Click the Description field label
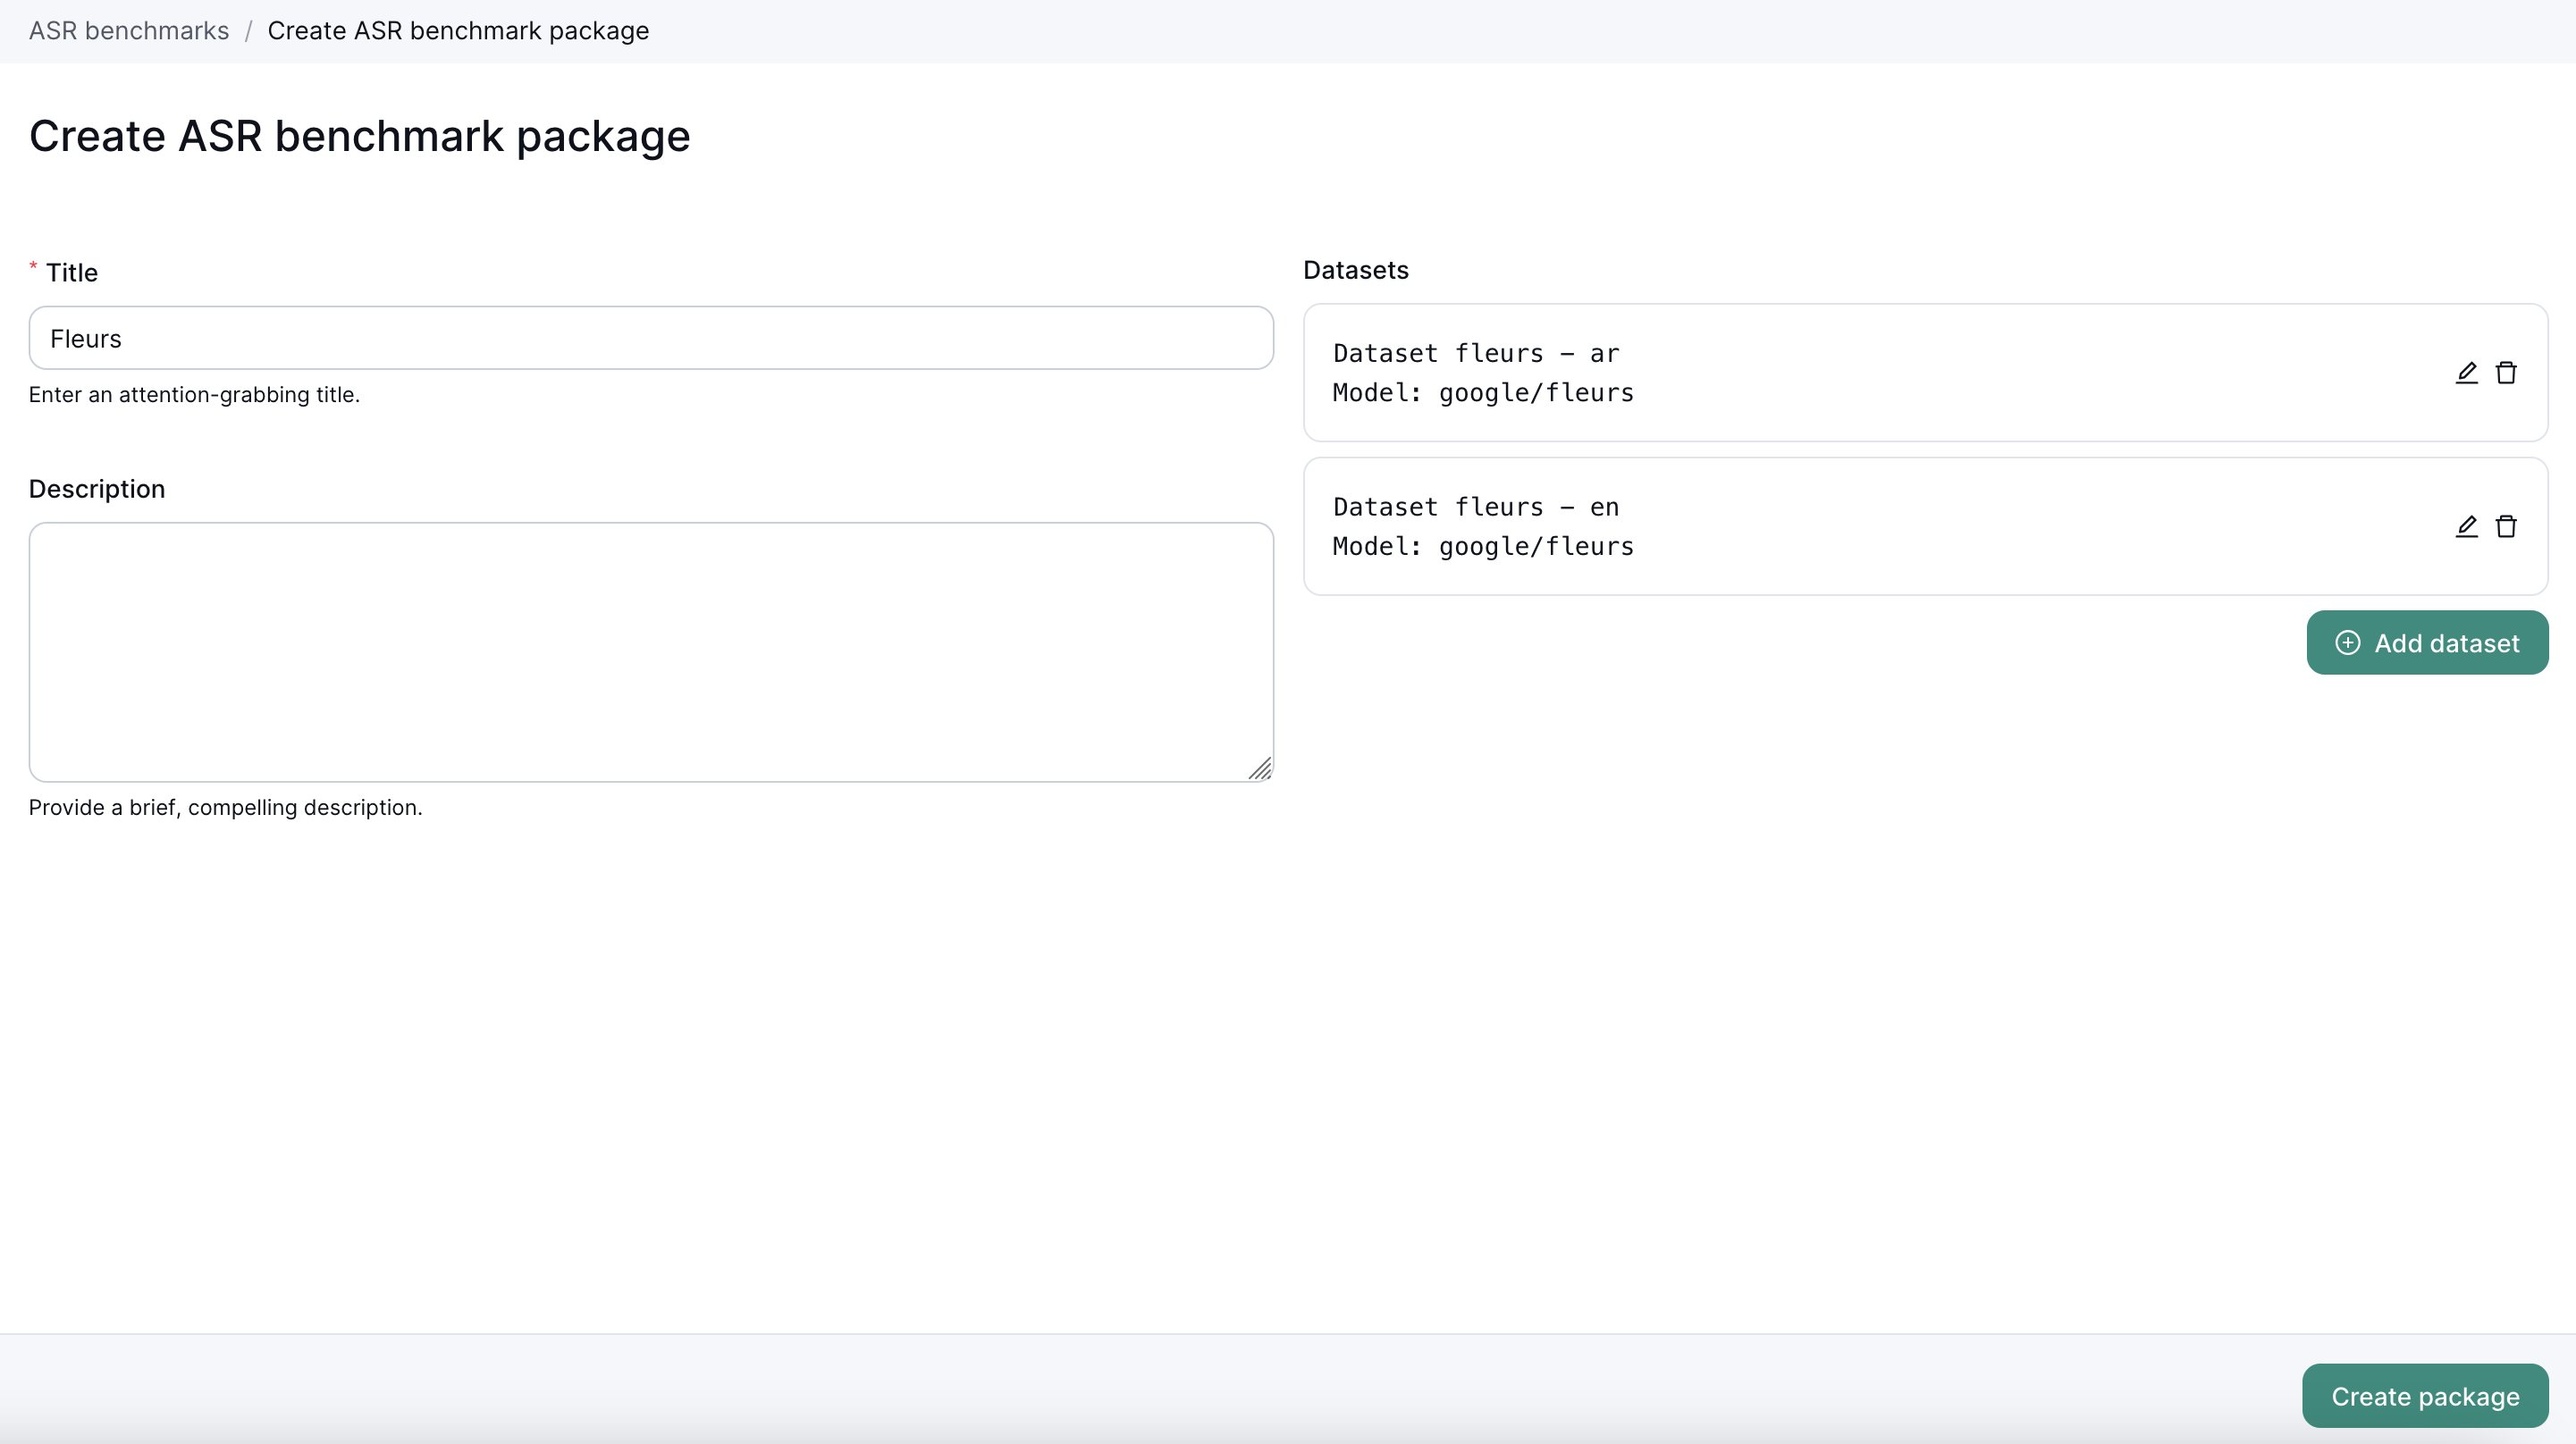The width and height of the screenshot is (2576, 1444). point(97,489)
